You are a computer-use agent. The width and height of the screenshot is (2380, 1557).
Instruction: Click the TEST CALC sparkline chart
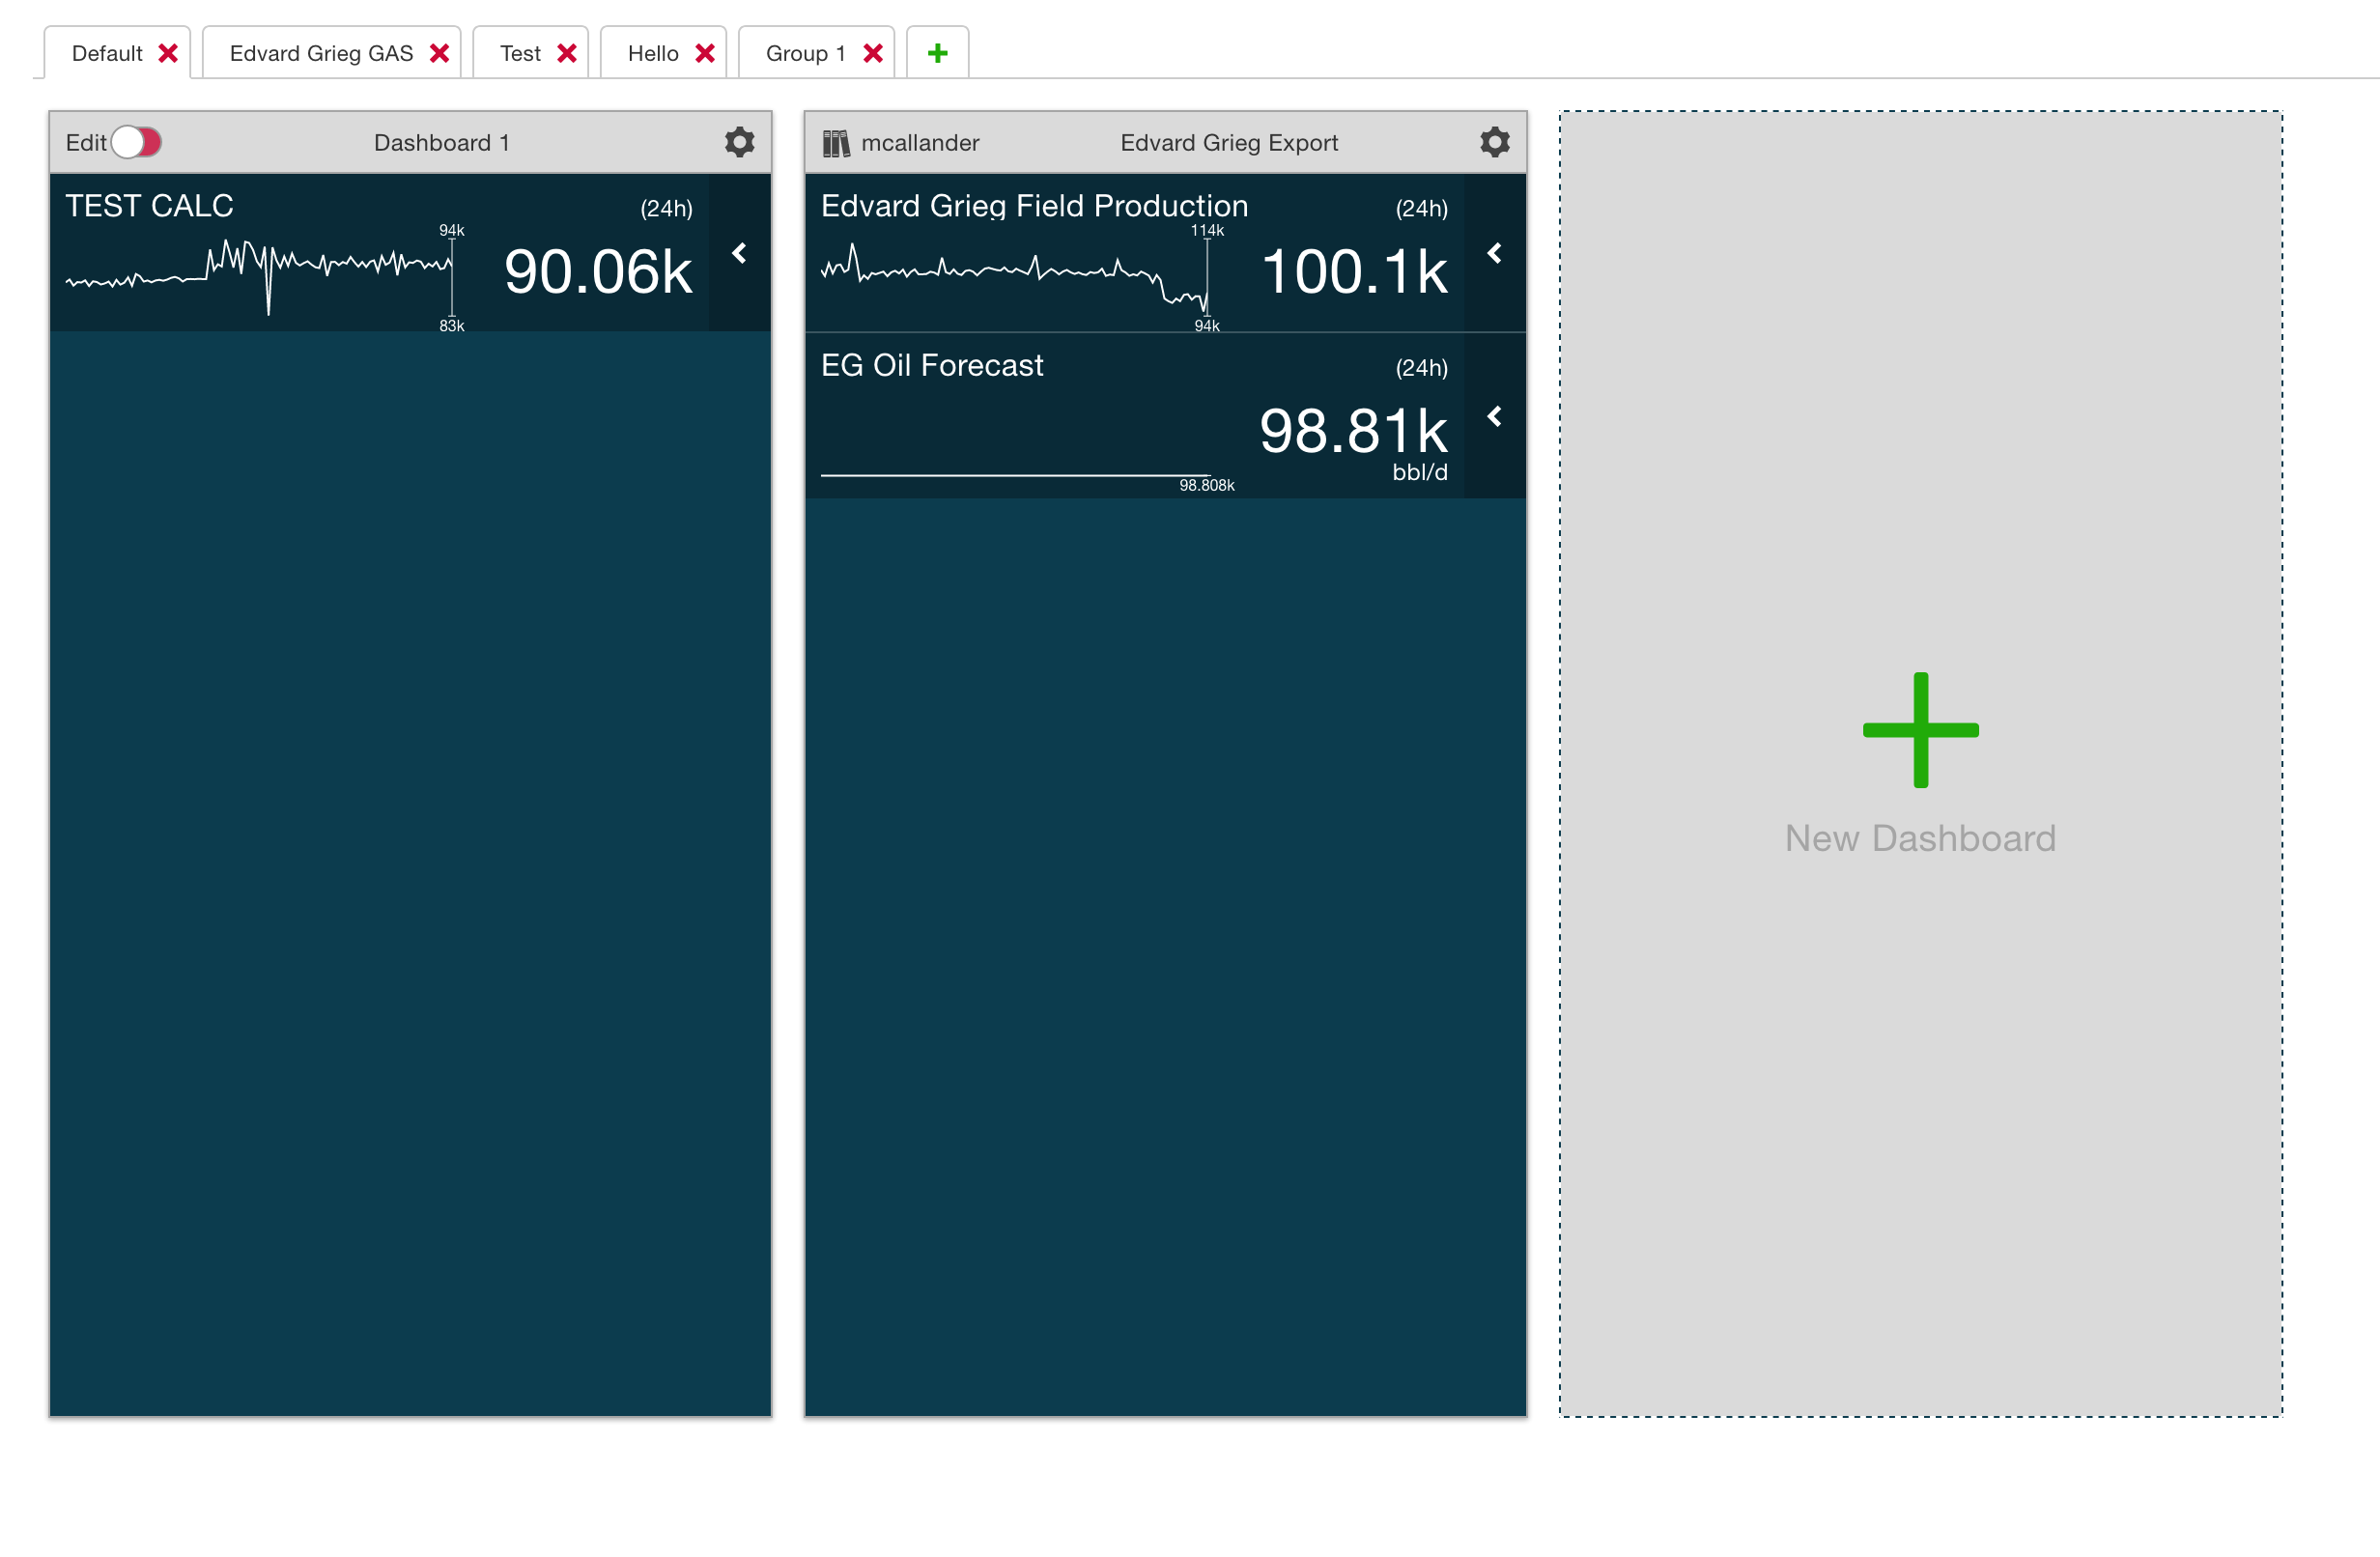[x=259, y=275]
